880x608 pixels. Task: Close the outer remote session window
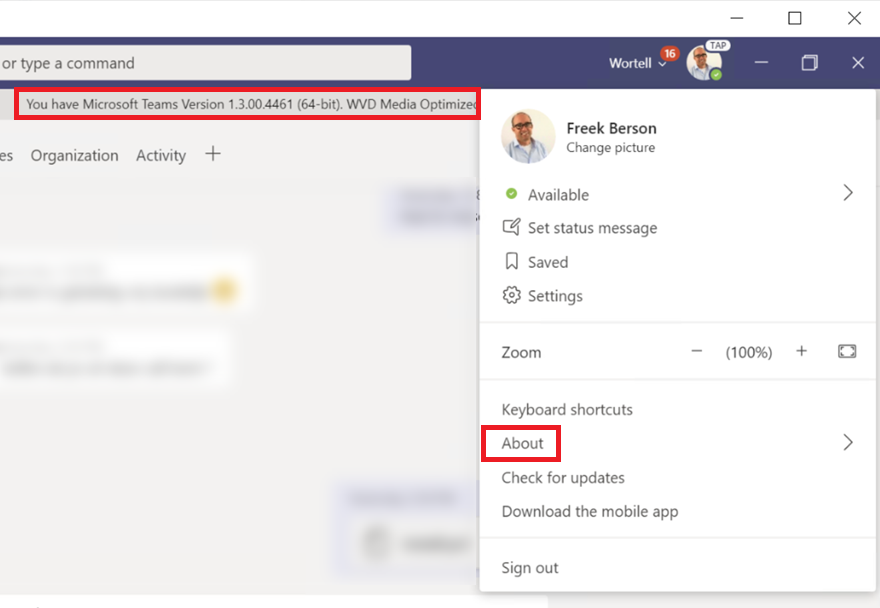tap(854, 18)
